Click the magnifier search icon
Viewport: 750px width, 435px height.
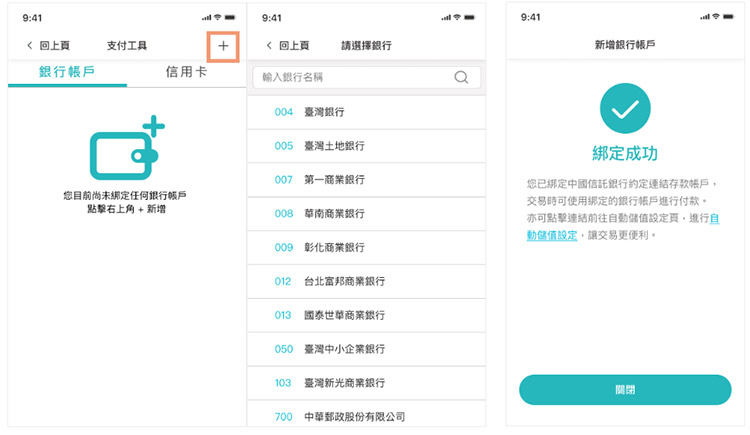[461, 77]
